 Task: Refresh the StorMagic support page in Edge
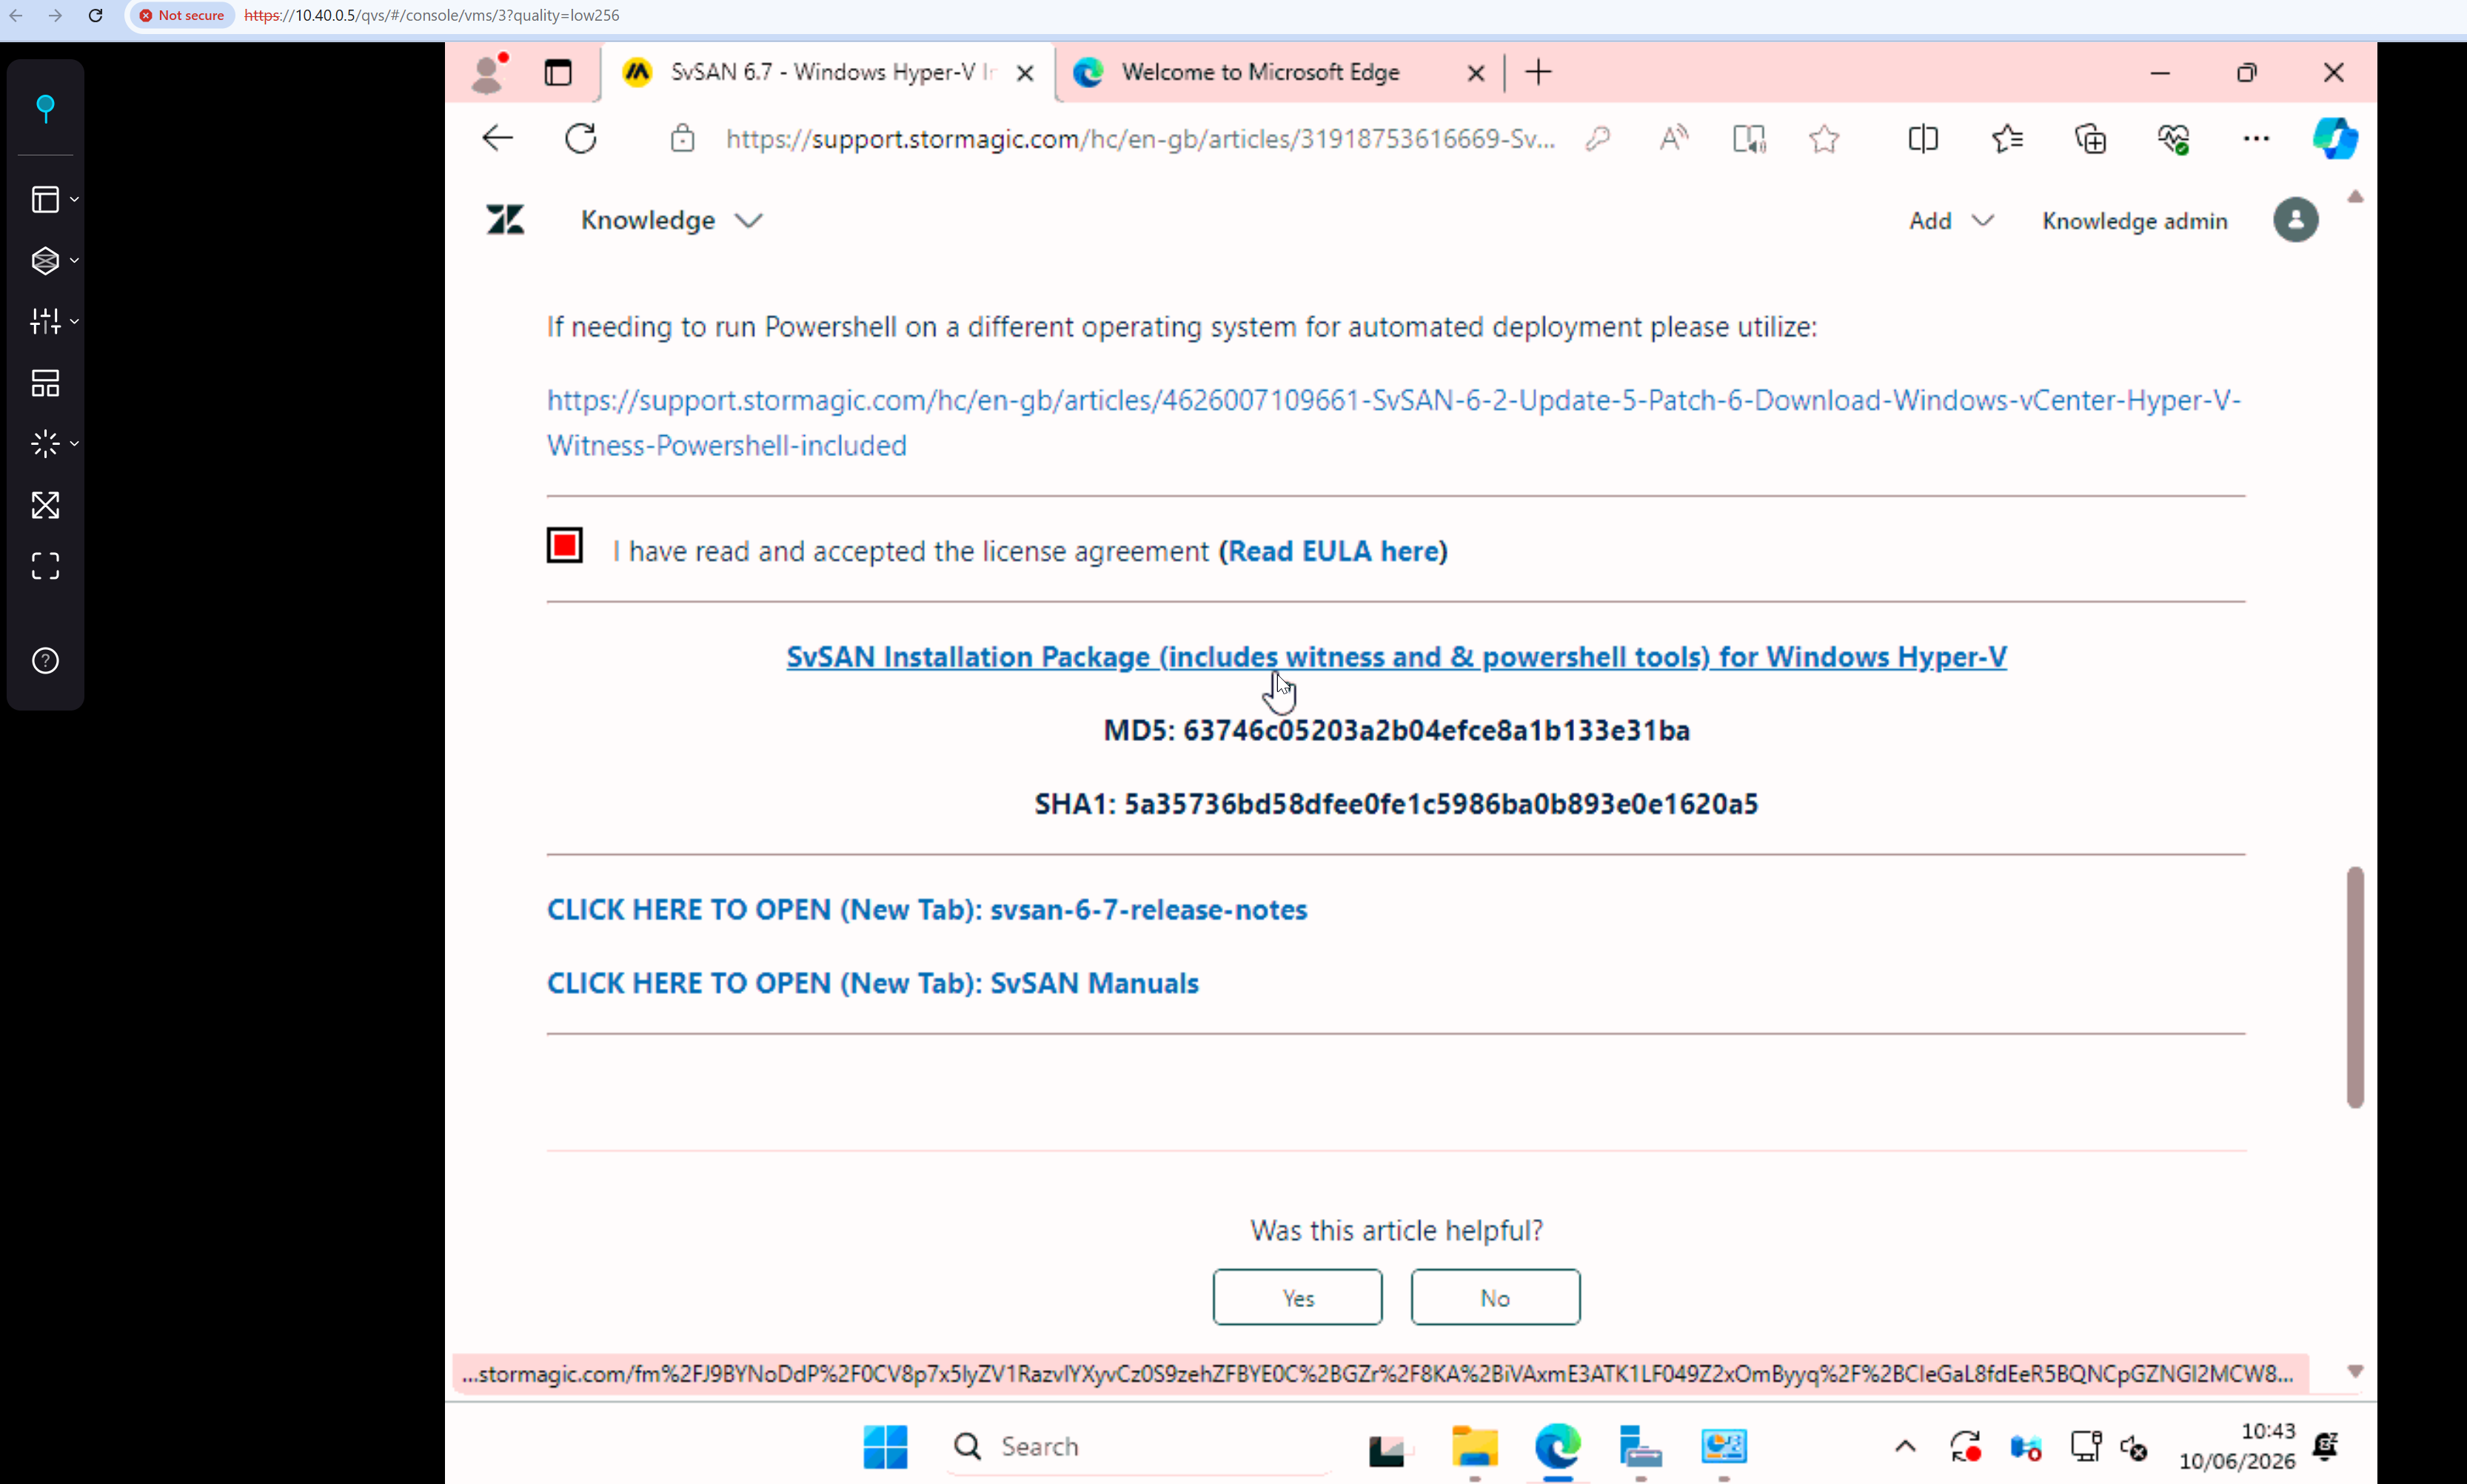(x=581, y=138)
